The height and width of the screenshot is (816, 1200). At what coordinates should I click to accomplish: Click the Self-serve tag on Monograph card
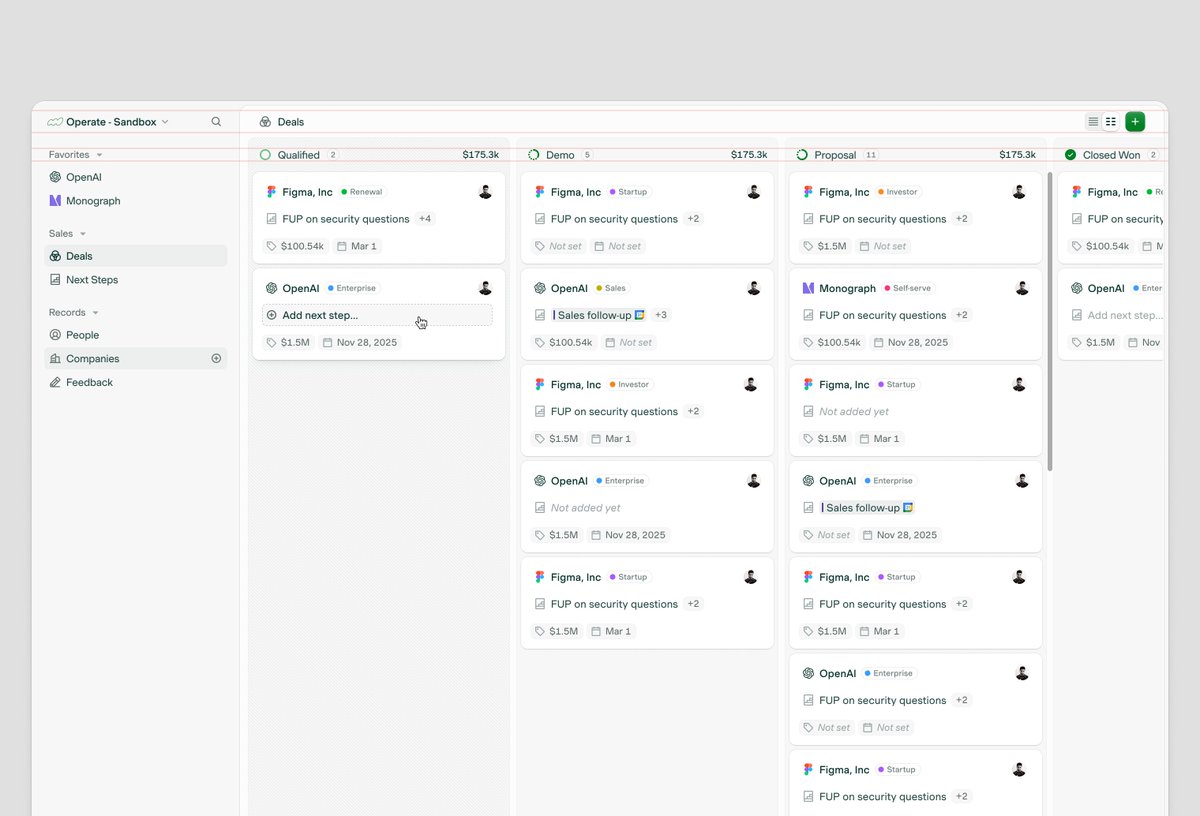pos(907,288)
